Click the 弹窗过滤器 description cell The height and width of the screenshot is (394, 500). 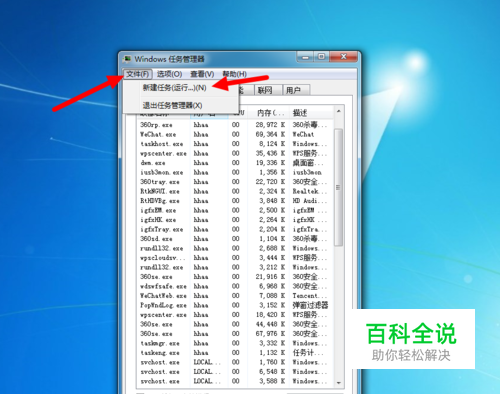pyautogui.click(x=310, y=305)
